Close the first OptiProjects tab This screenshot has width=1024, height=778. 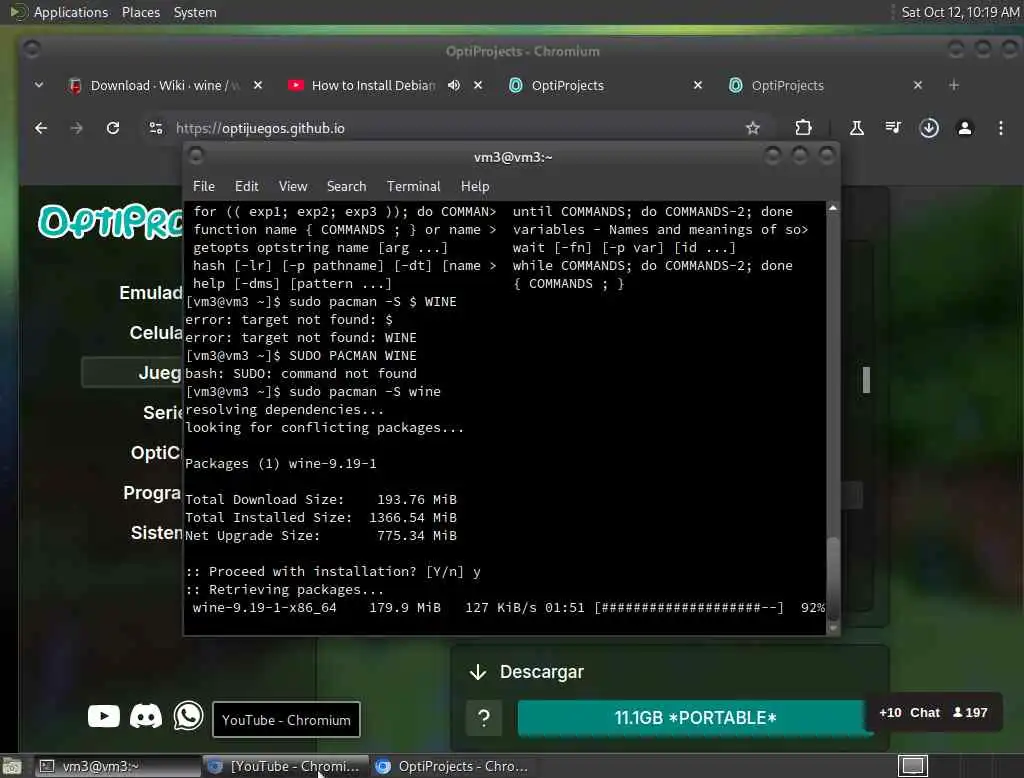[697, 86]
